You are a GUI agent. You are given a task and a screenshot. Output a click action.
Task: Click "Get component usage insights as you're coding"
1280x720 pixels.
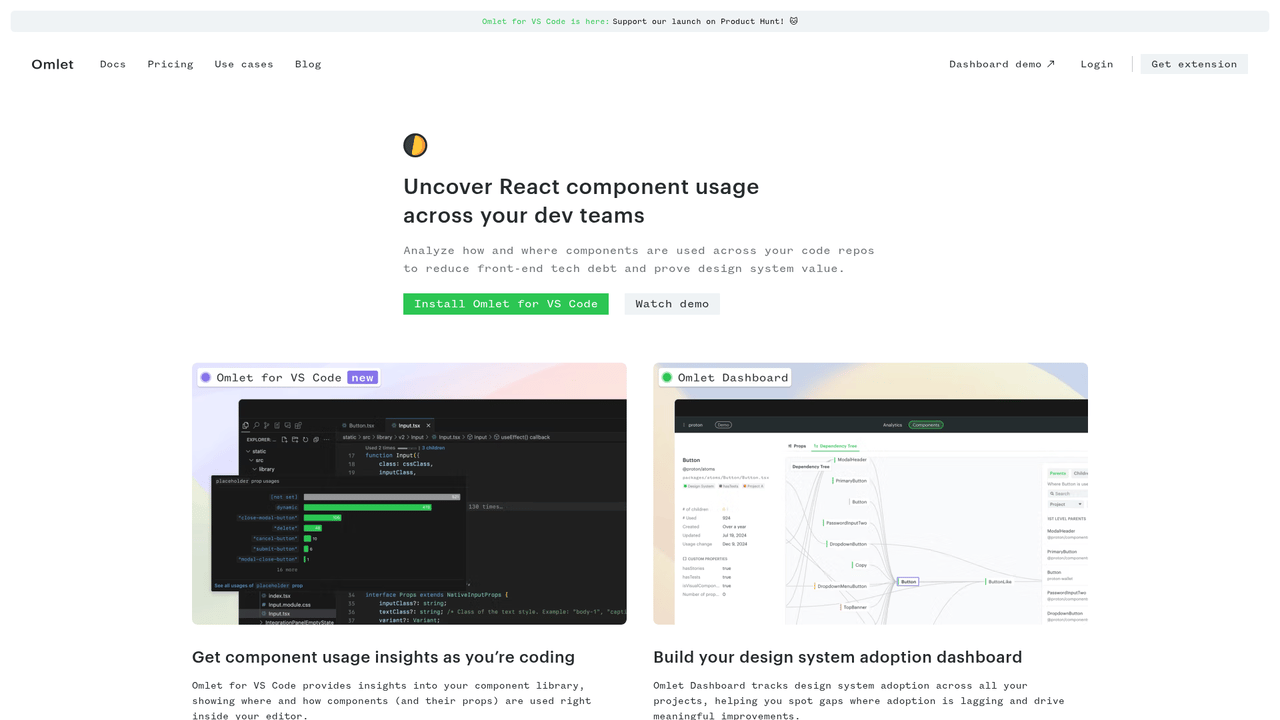pos(383,657)
